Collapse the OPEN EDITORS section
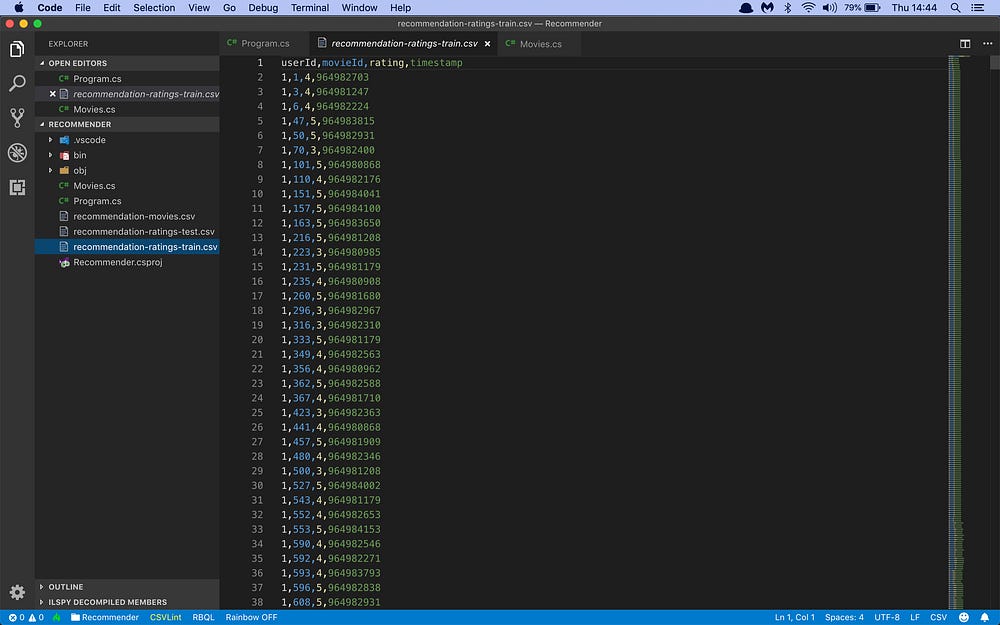Screen dimensions: 1000x625 pyautogui.click(x=77, y=63)
